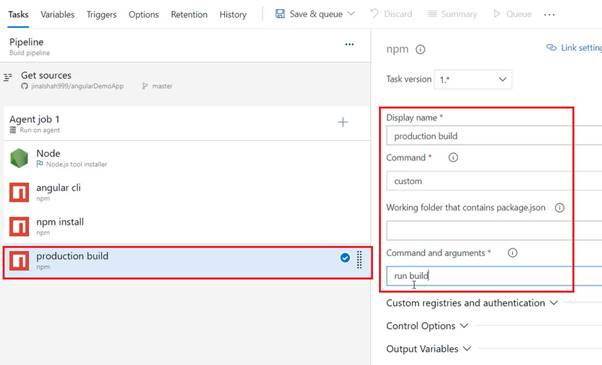Click the Working folder input field
602x365 pixels.
(494, 230)
